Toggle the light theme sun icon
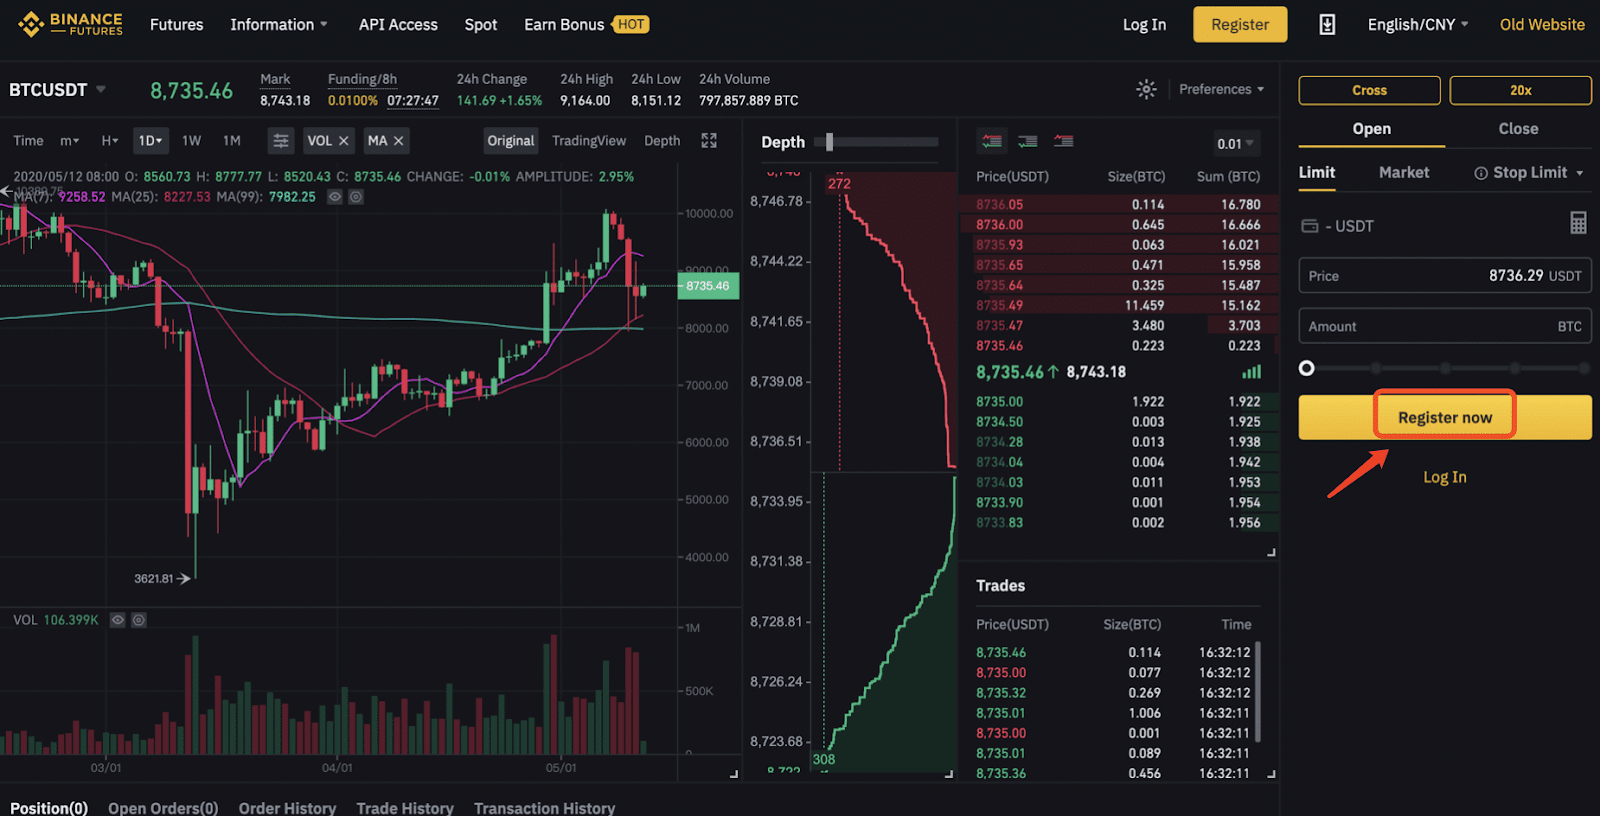 [1146, 89]
